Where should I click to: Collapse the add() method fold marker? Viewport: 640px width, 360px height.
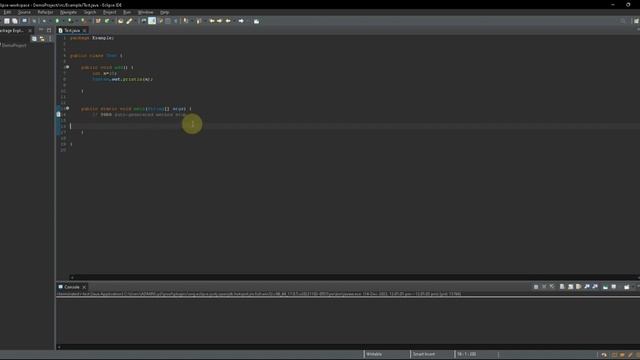(x=67, y=67)
